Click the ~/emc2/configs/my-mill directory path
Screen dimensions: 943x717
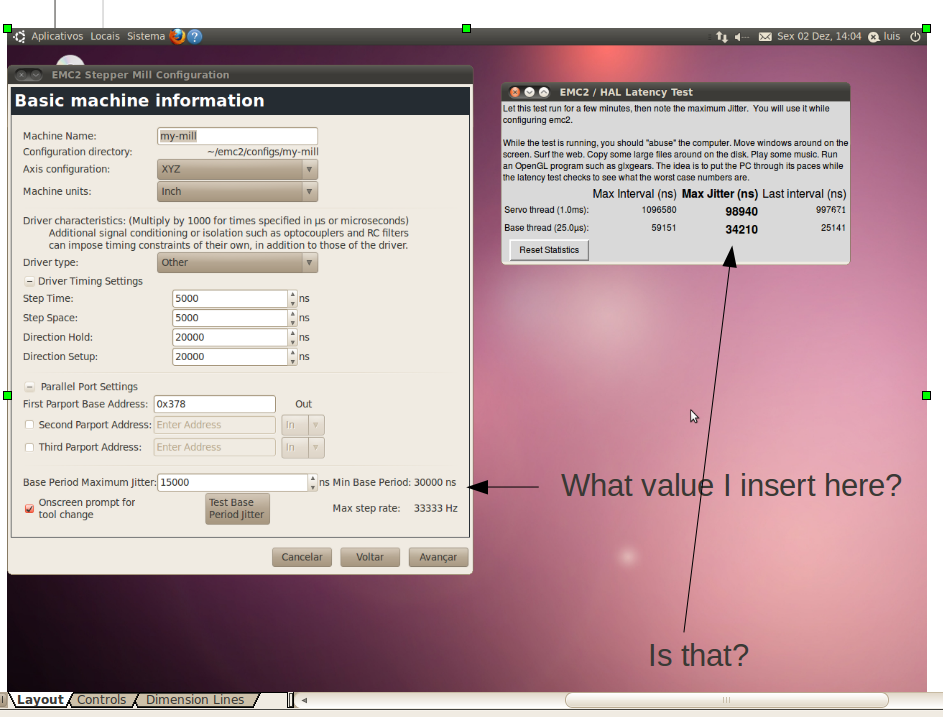click(x=263, y=152)
